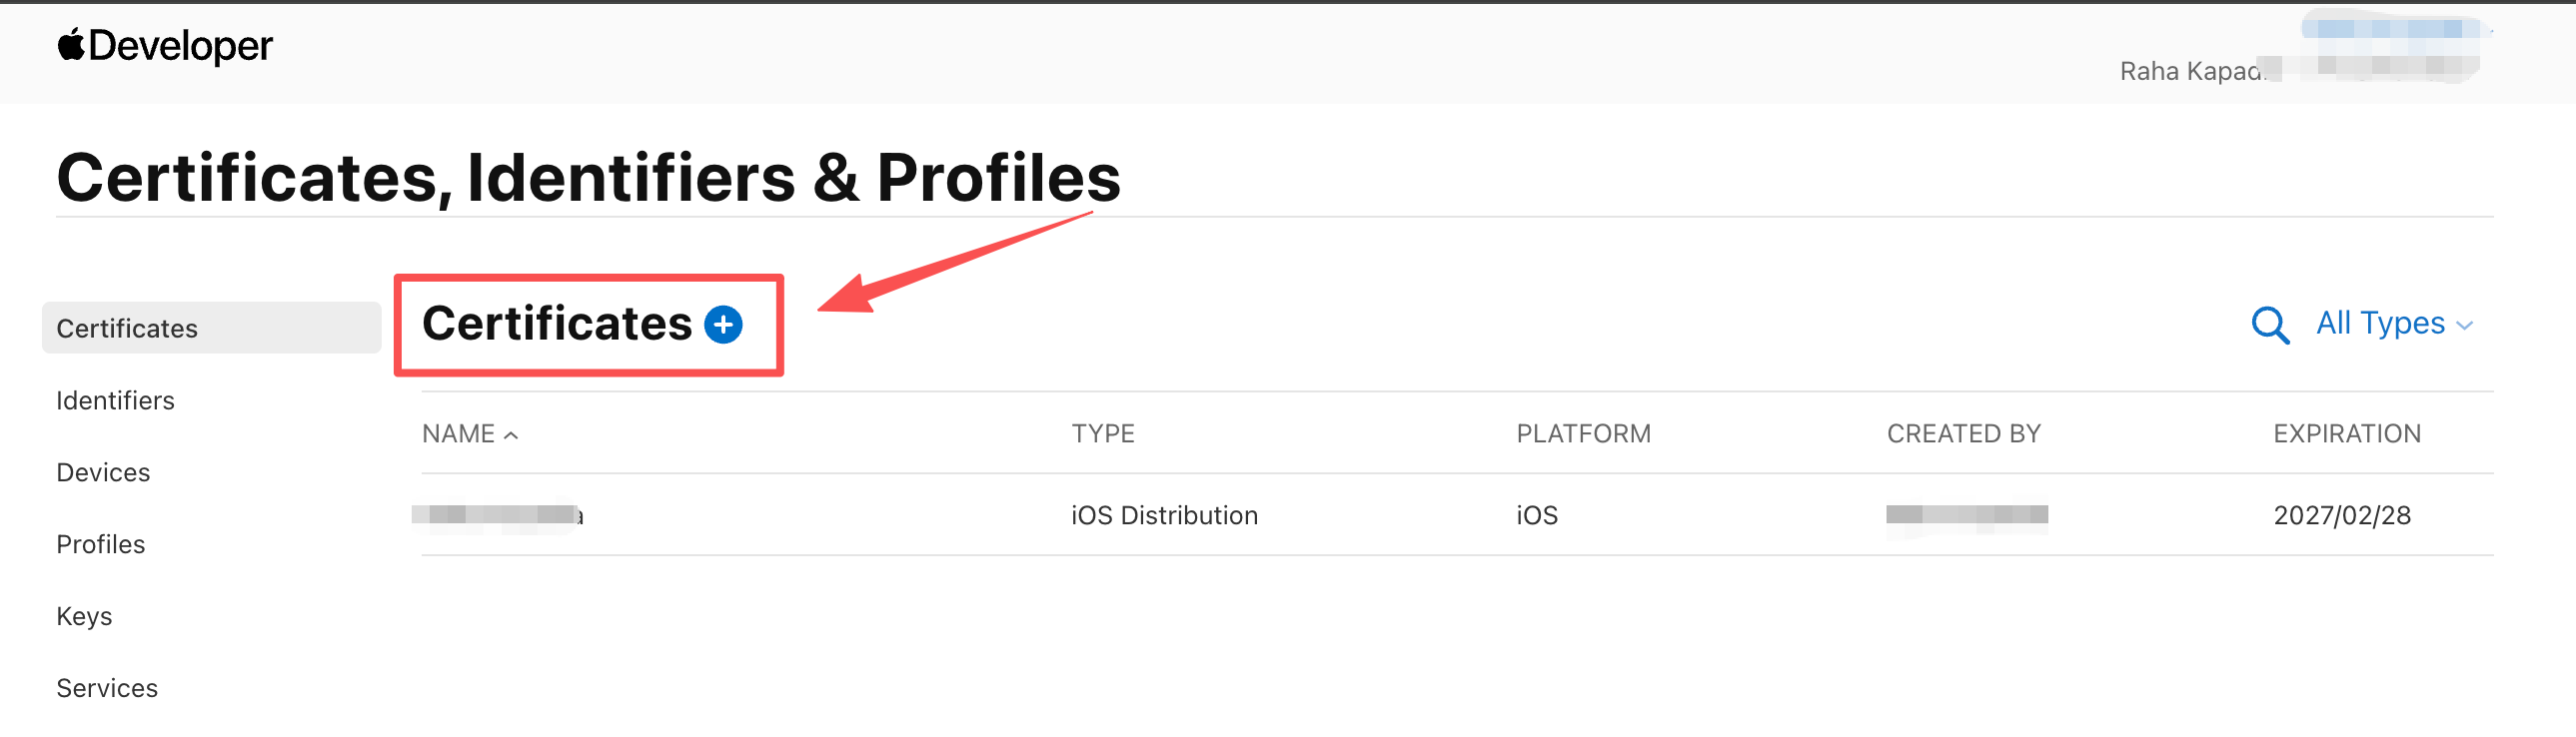Image resolution: width=2576 pixels, height=737 pixels.
Task: Go to Devices in the sidebar
Action: click(x=103, y=472)
